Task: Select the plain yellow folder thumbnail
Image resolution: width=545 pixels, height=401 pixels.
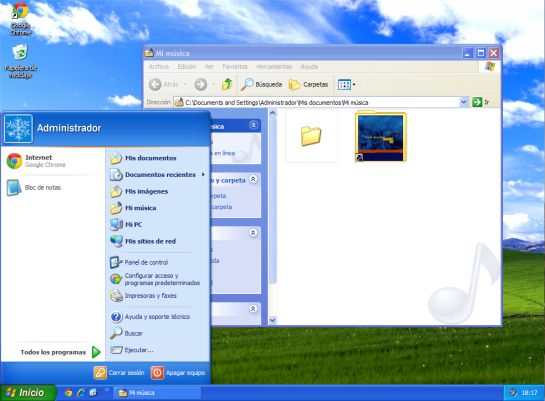Action: [x=311, y=136]
